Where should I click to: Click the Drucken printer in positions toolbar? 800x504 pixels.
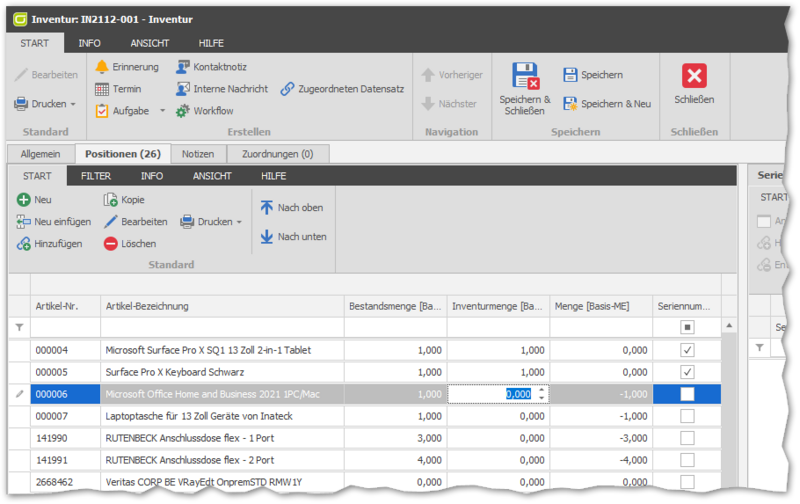click(187, 222)
